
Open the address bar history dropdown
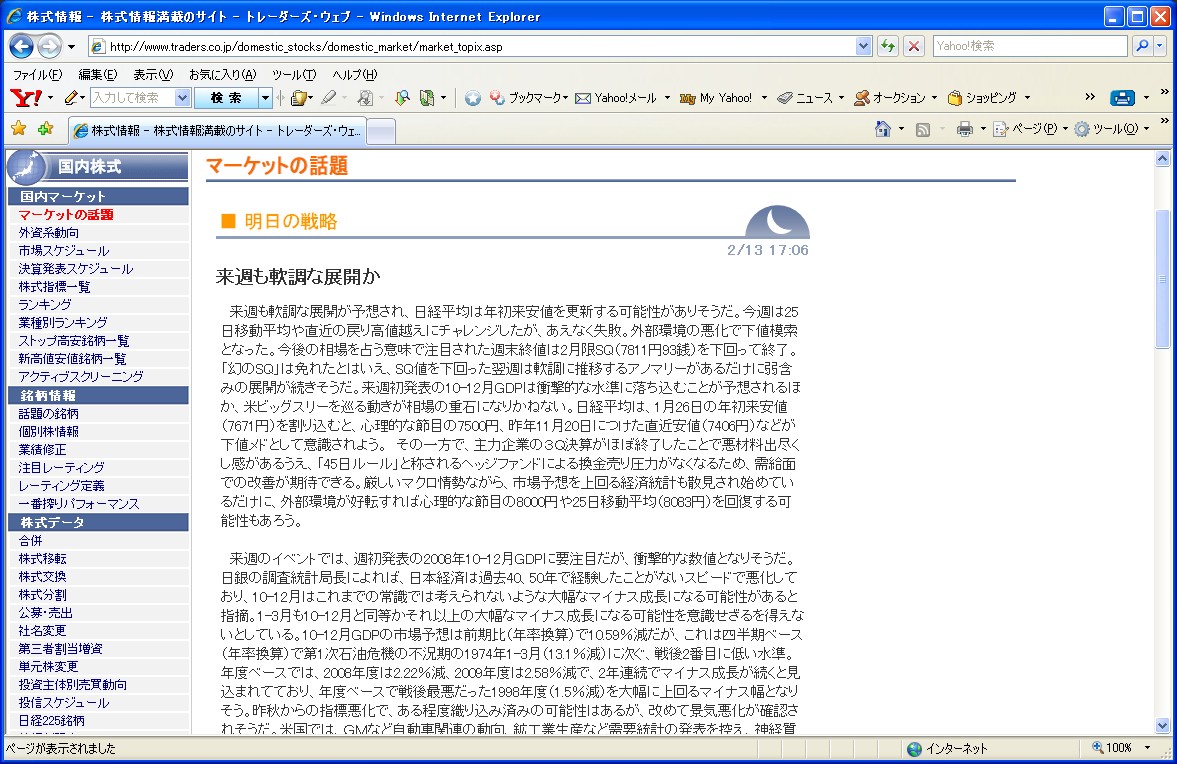(x=863, y=47)
